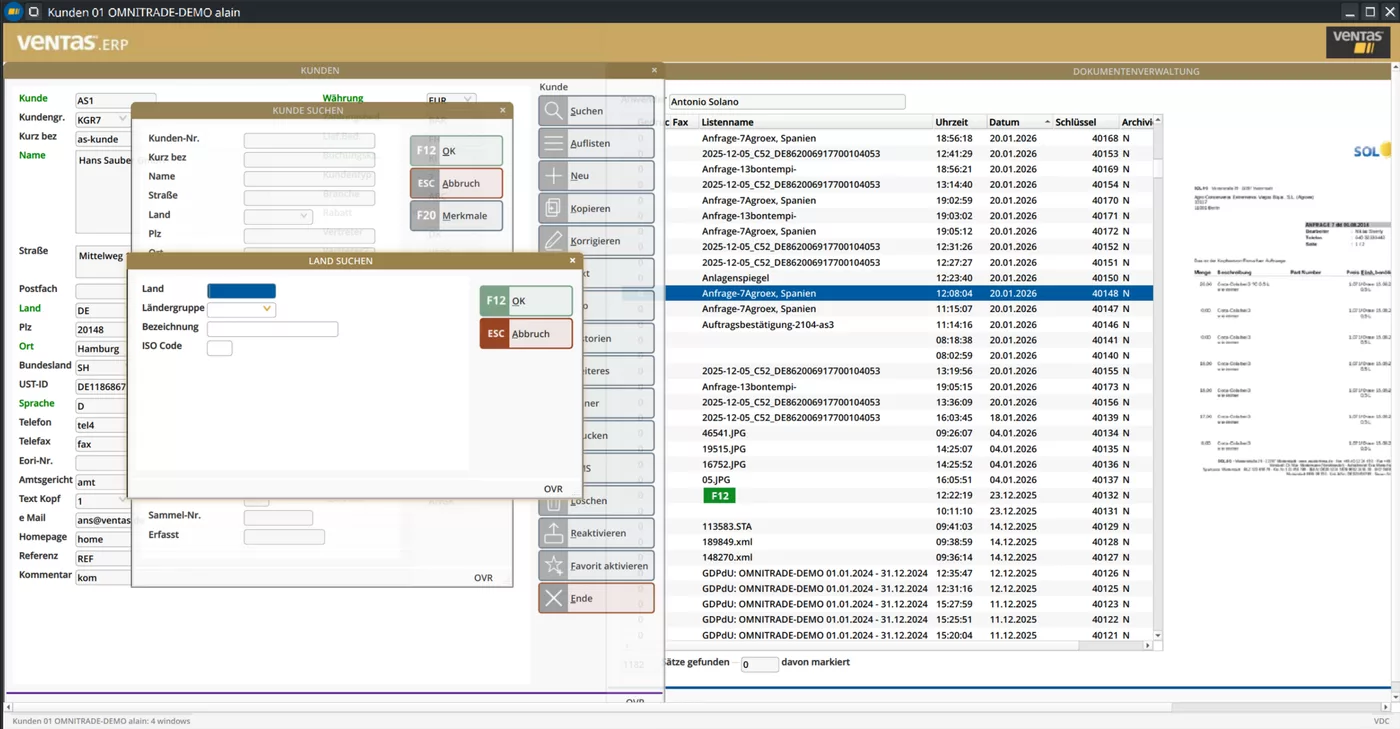Image resolution: width=1400 pixels, height=729 pixels.
Task: Open the Ländergruppe dropdown
Action: click(266, 309)
